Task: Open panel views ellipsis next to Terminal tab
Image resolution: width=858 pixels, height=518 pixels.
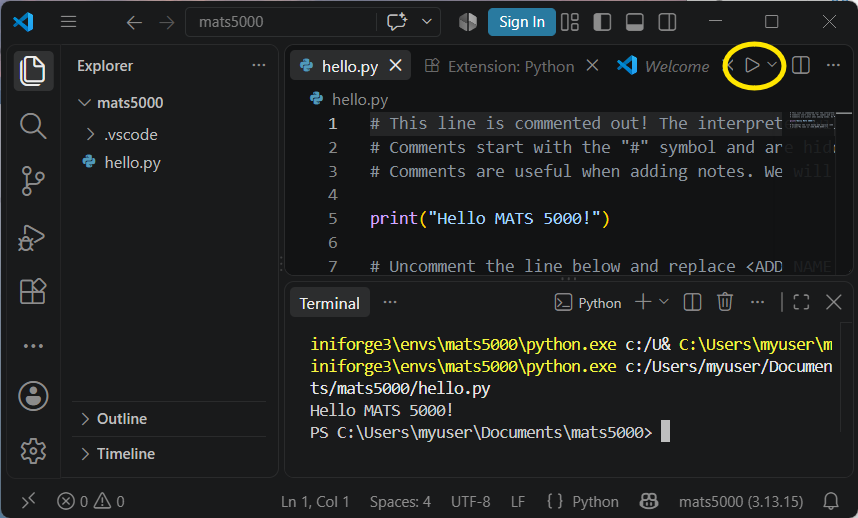Action: pos(390,302)
